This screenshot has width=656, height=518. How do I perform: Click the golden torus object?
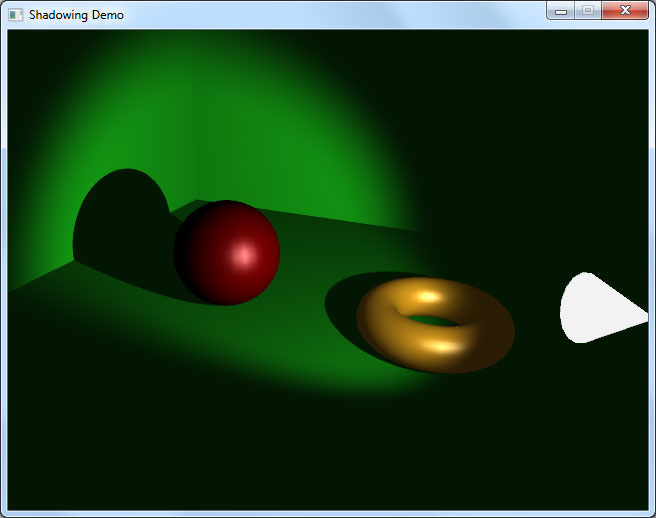436,325
